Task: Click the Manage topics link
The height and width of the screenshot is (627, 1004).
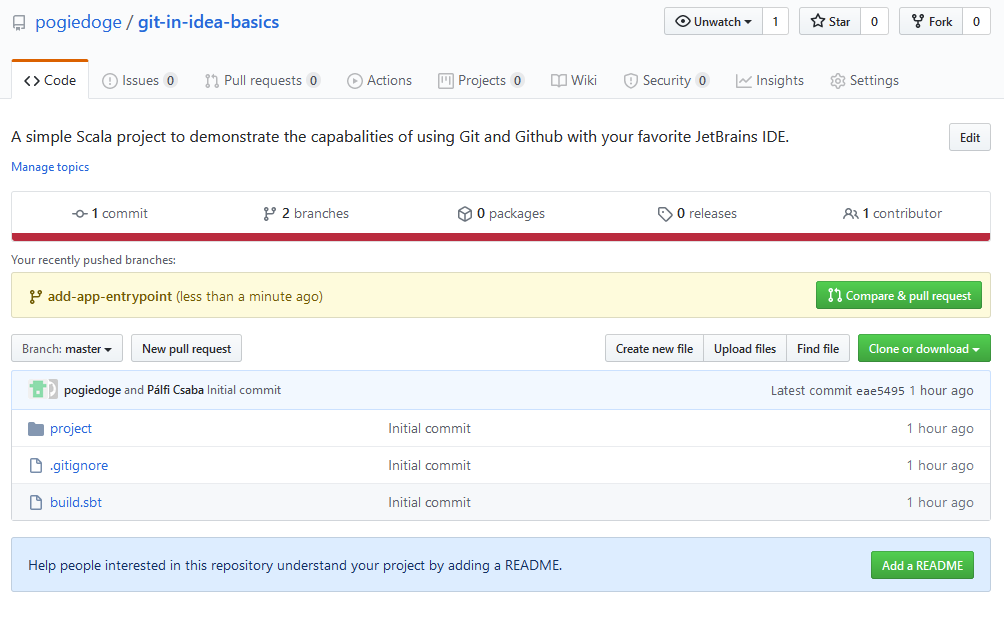Action: coord(50,167)
